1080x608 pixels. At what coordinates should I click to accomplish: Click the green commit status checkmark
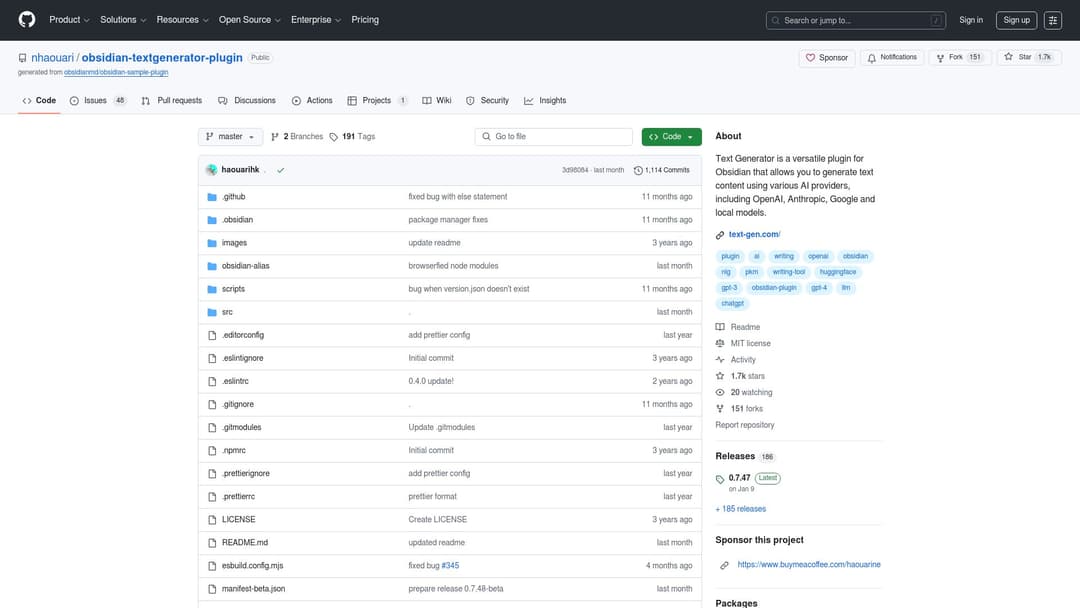coord(280,170)
